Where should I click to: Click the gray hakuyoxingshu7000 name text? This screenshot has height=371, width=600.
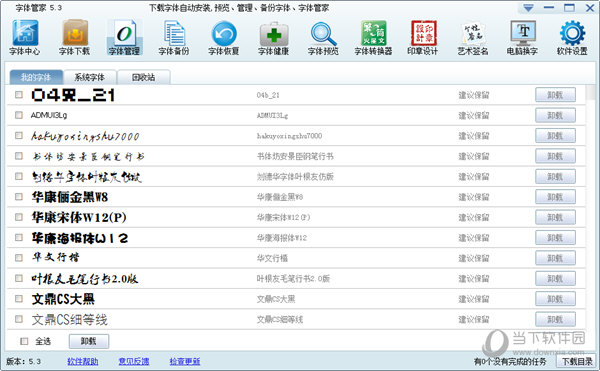click(289, 136)
